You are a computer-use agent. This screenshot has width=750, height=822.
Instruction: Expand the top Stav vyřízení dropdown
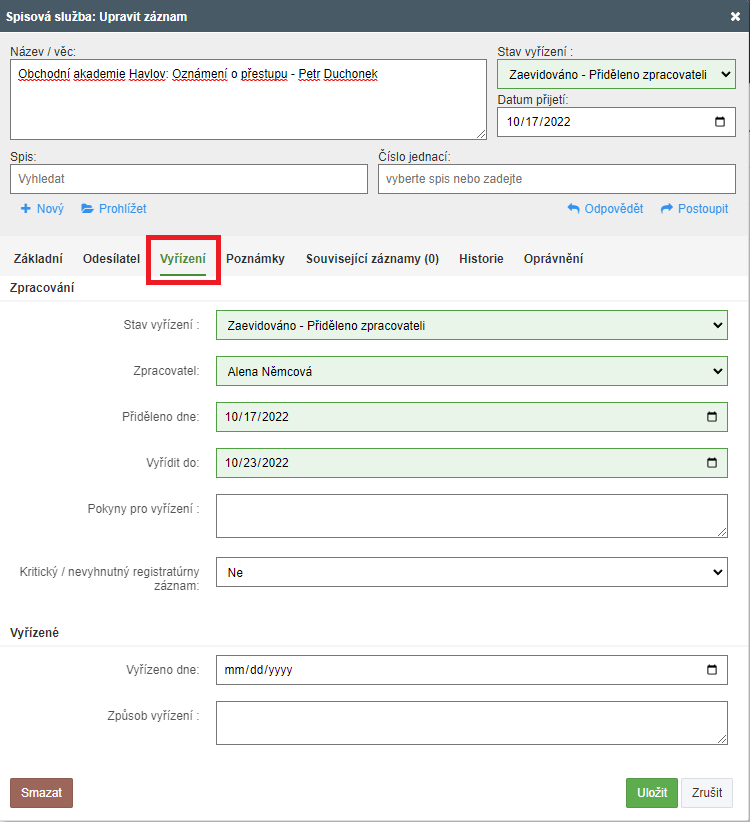[x=616, y=74]
